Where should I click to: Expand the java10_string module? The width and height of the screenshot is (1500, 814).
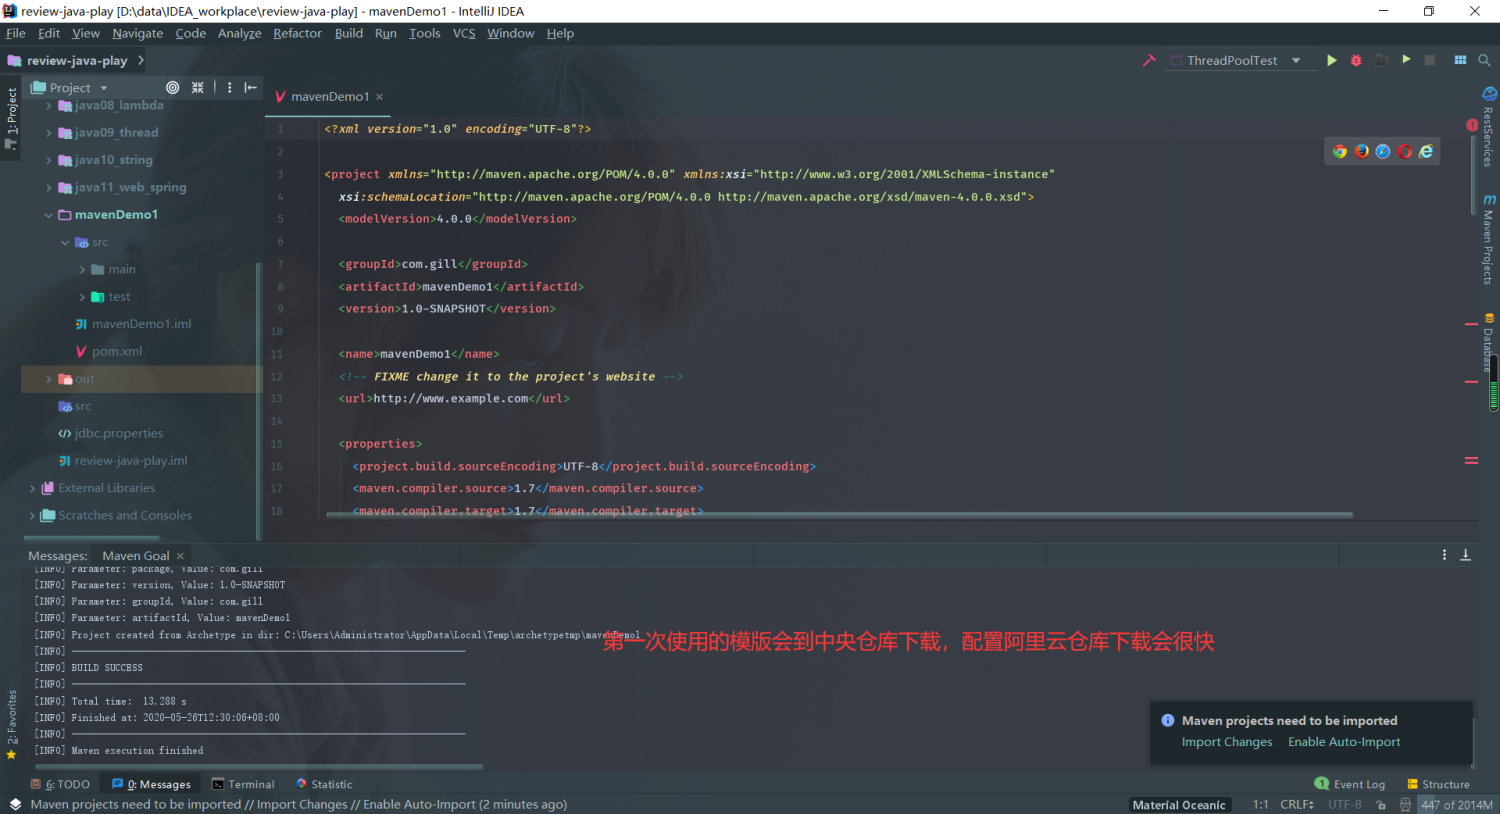click(x=48, y=160)
